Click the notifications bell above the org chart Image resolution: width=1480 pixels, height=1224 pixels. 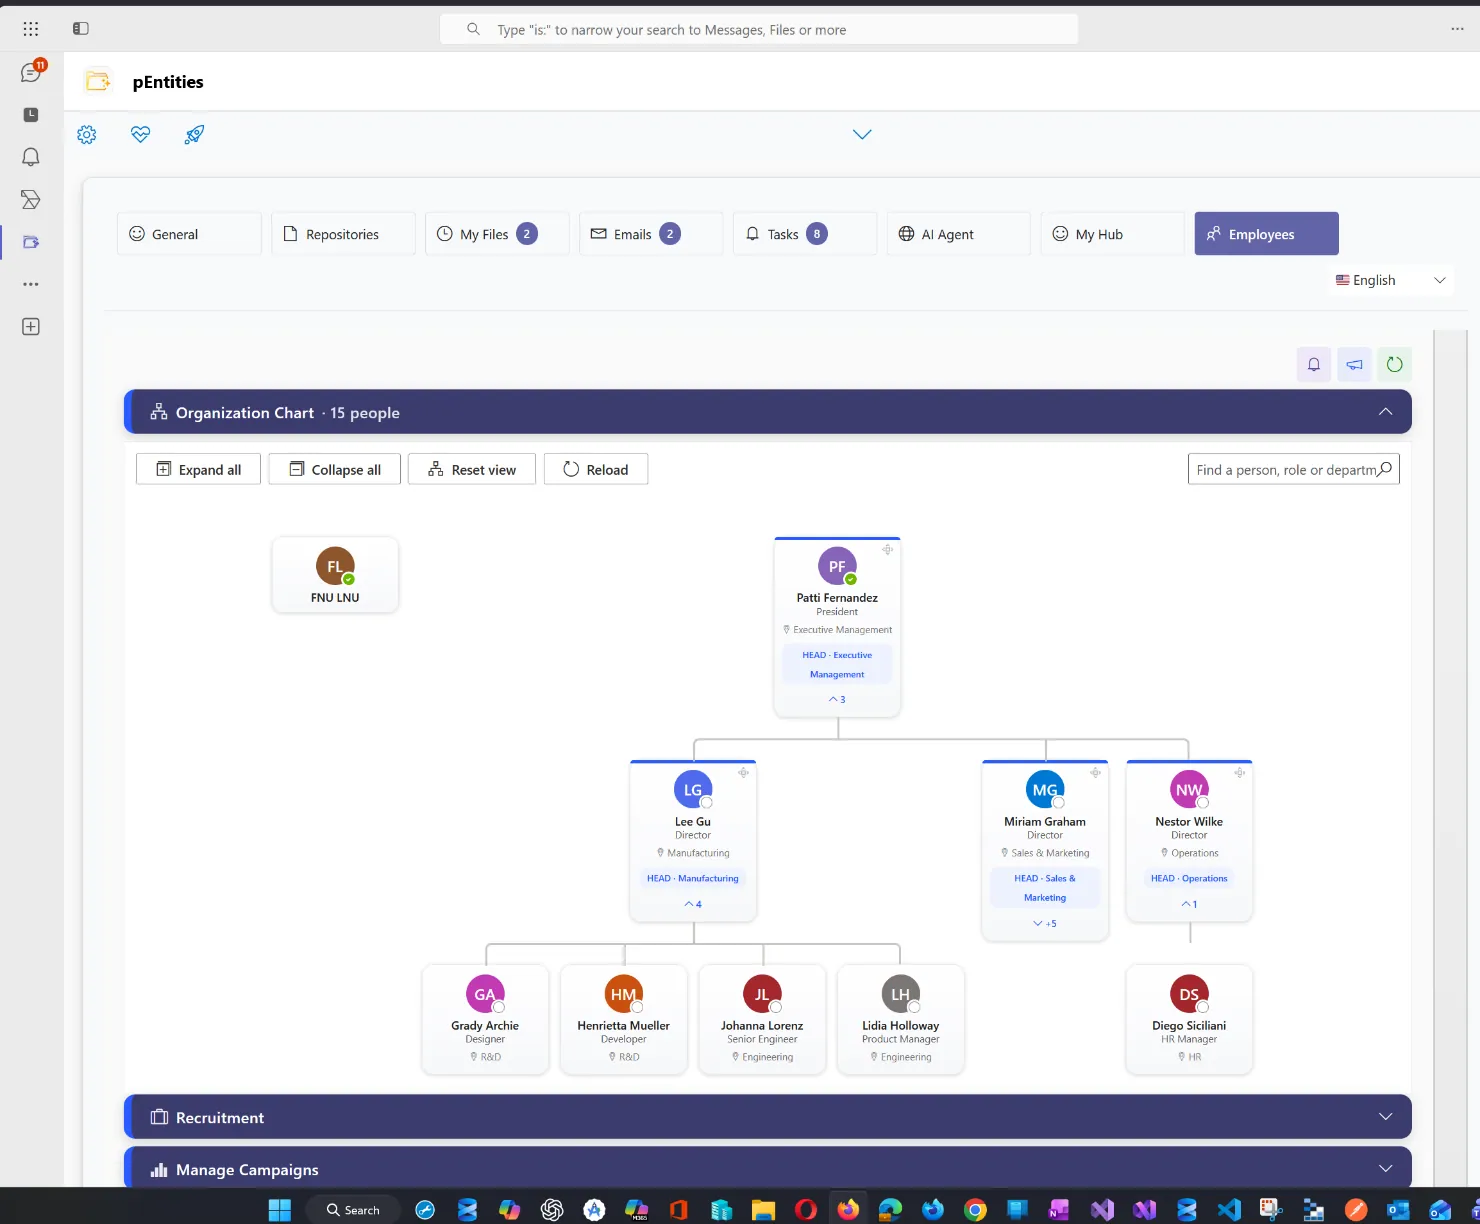click(x=1314, y=365)
